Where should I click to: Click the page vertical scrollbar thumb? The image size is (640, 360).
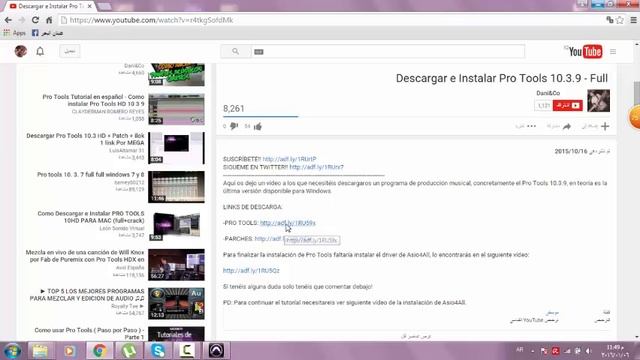(x=636, y=93)
